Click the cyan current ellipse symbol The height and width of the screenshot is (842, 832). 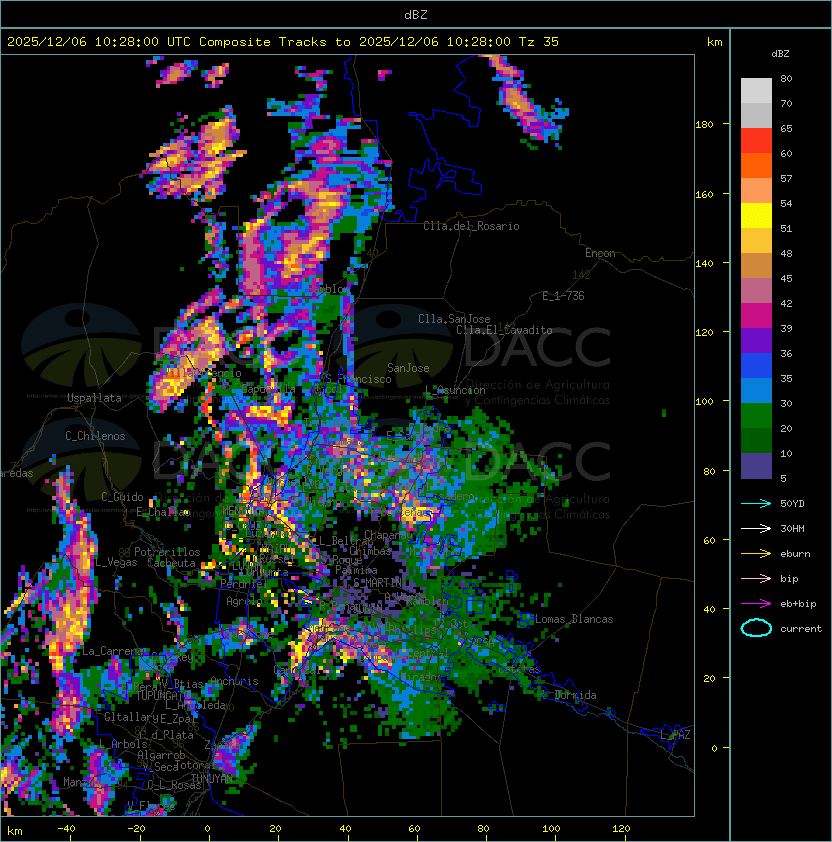(756, 628)
